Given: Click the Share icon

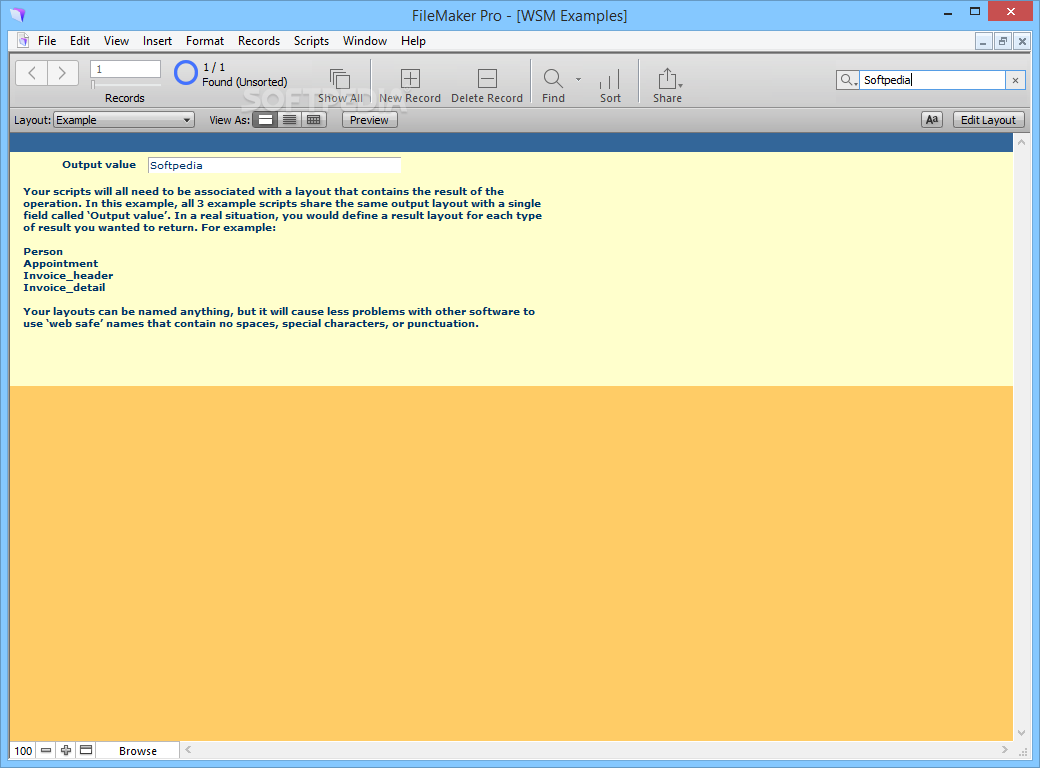Looking at the screenshot, I should click(x=667, y=79).
